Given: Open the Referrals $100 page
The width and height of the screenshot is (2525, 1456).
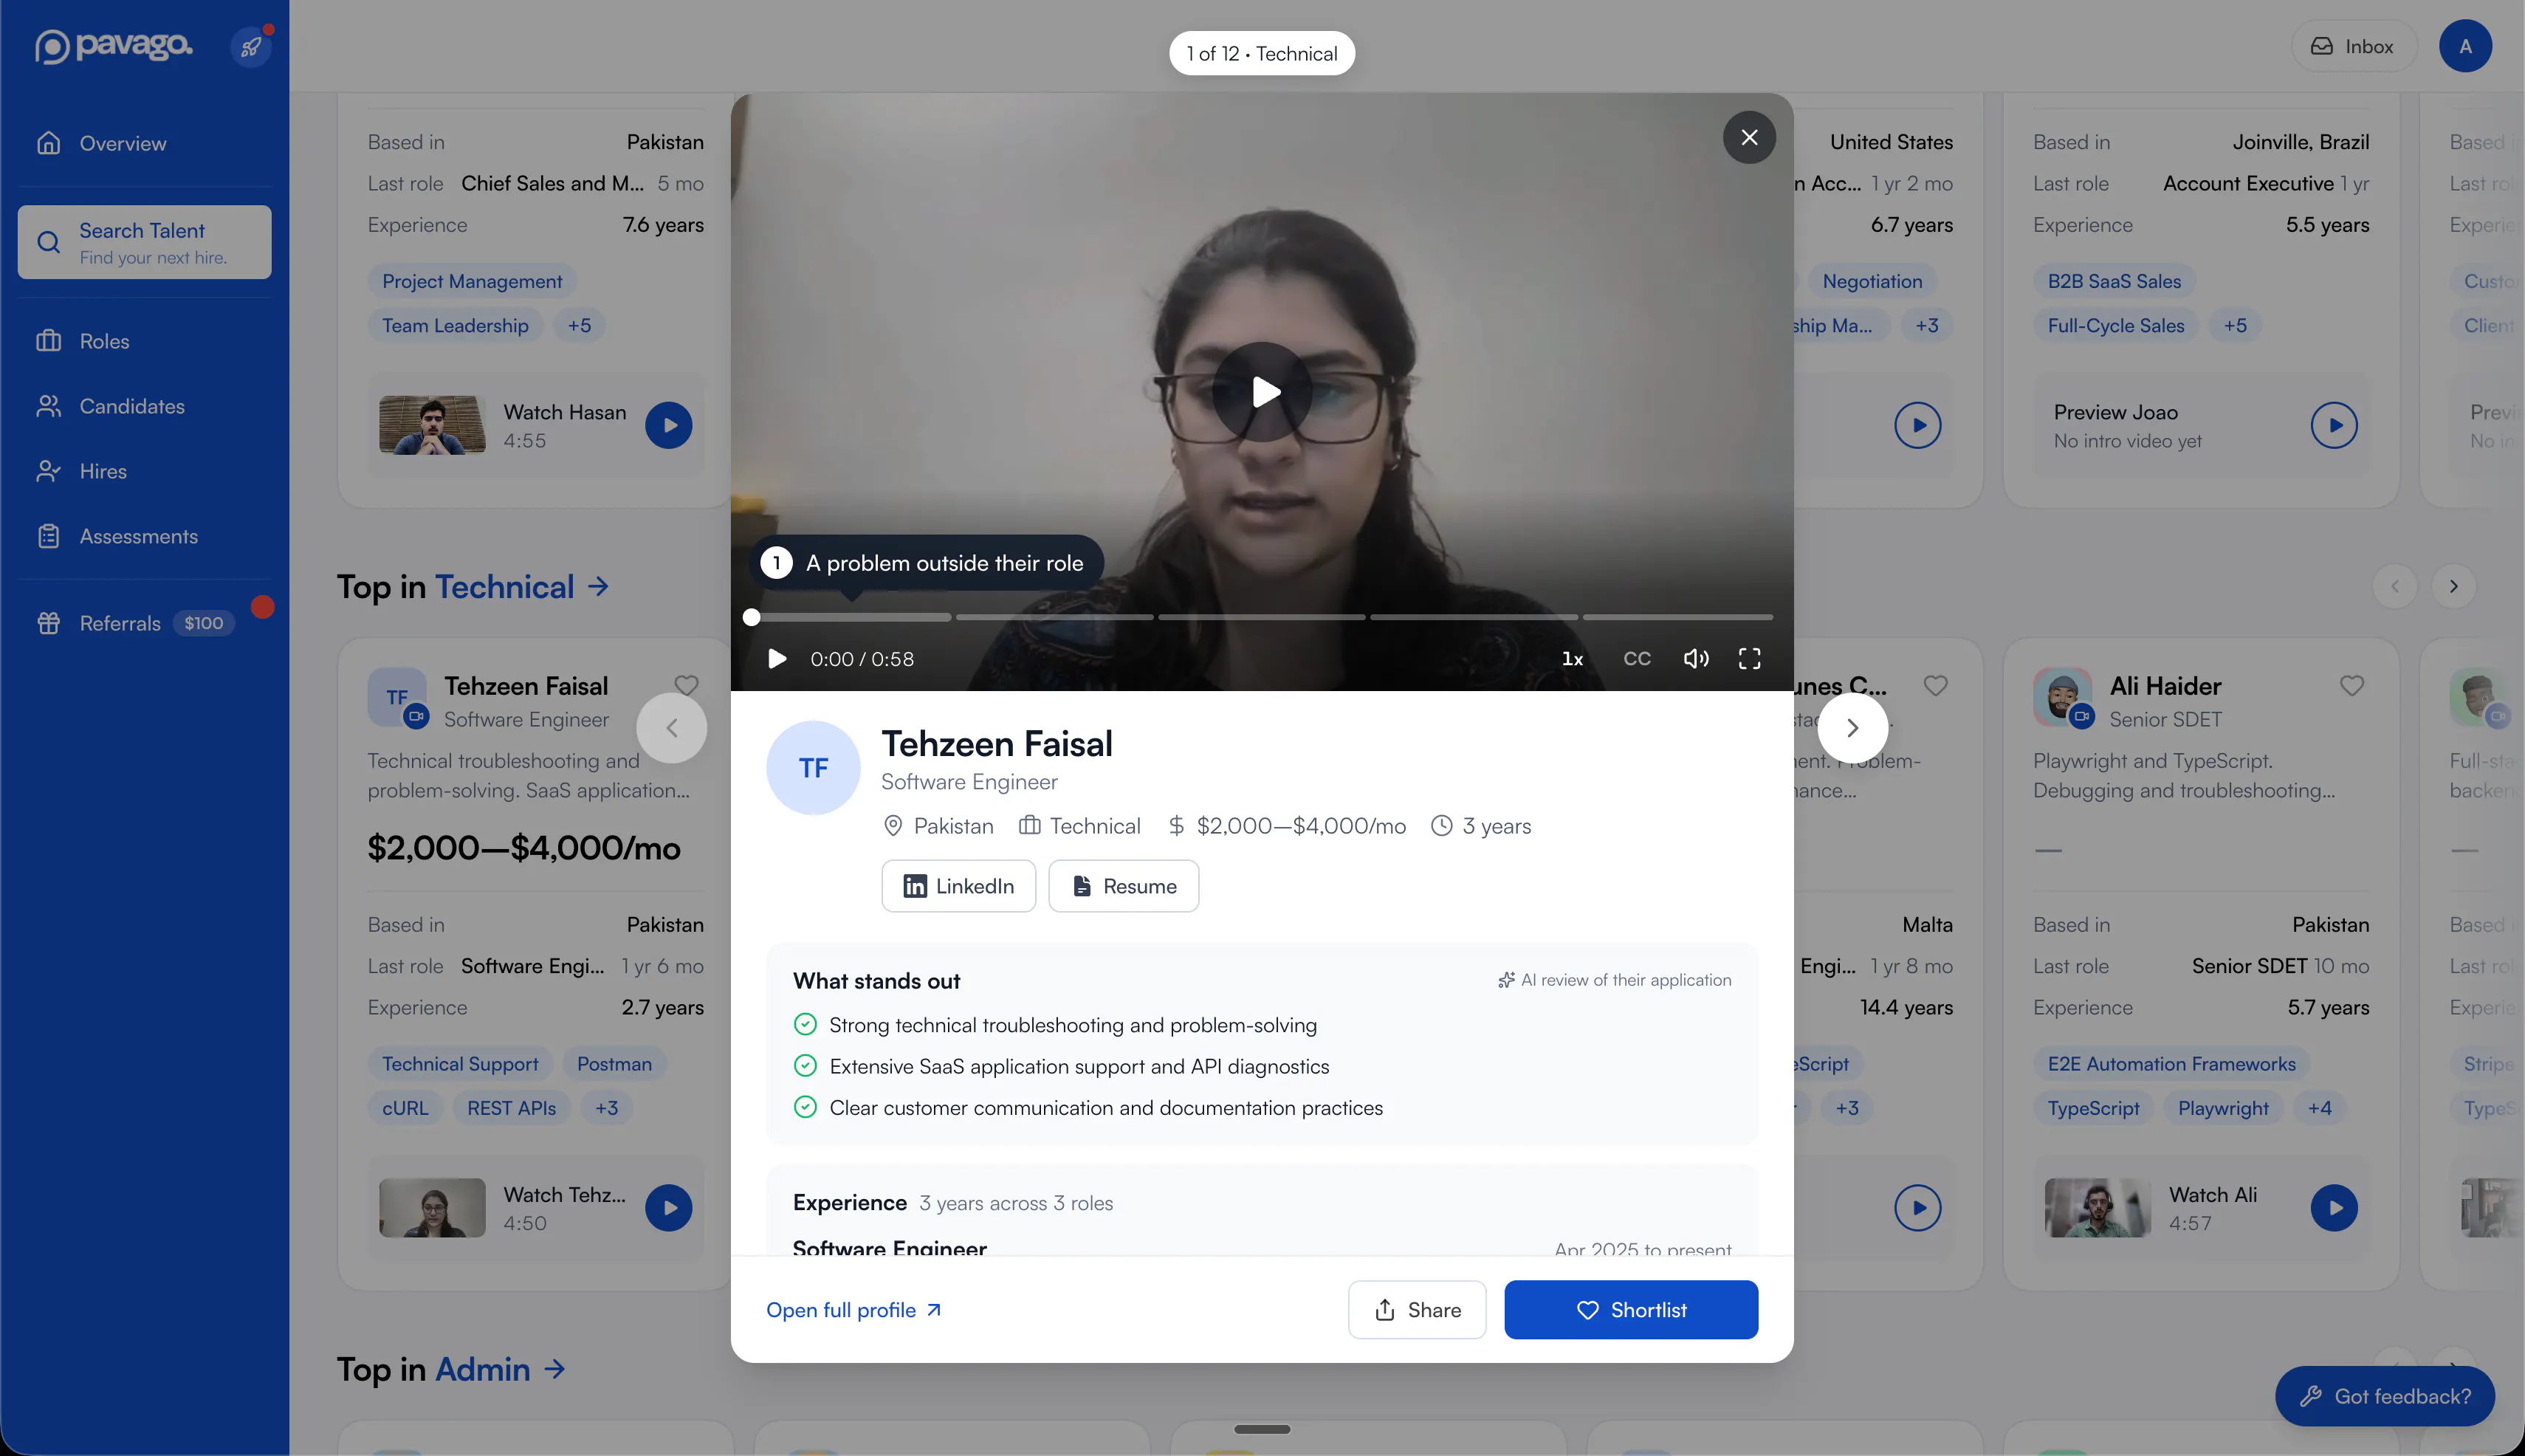Looking at the screenshot, I should (145, 623).
